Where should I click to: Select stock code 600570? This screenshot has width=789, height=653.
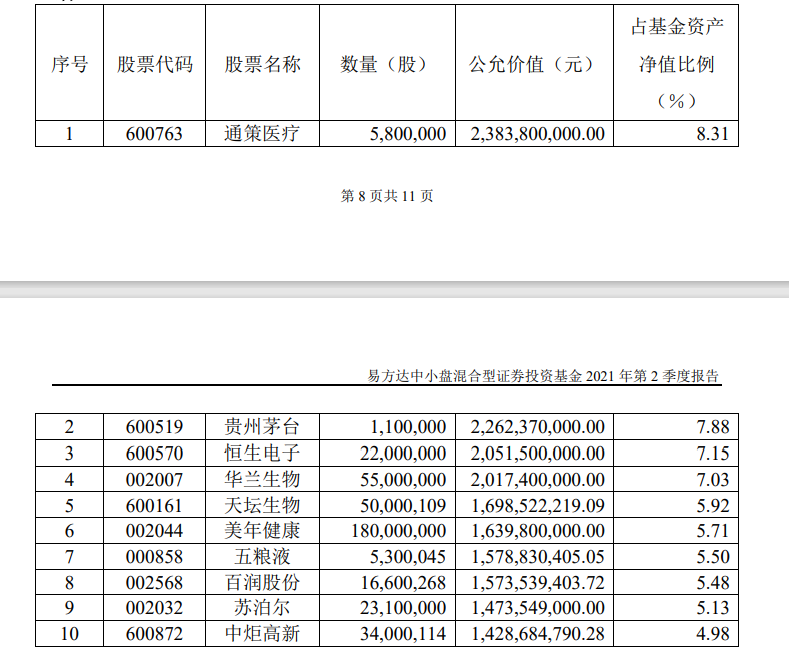point(154,454)
